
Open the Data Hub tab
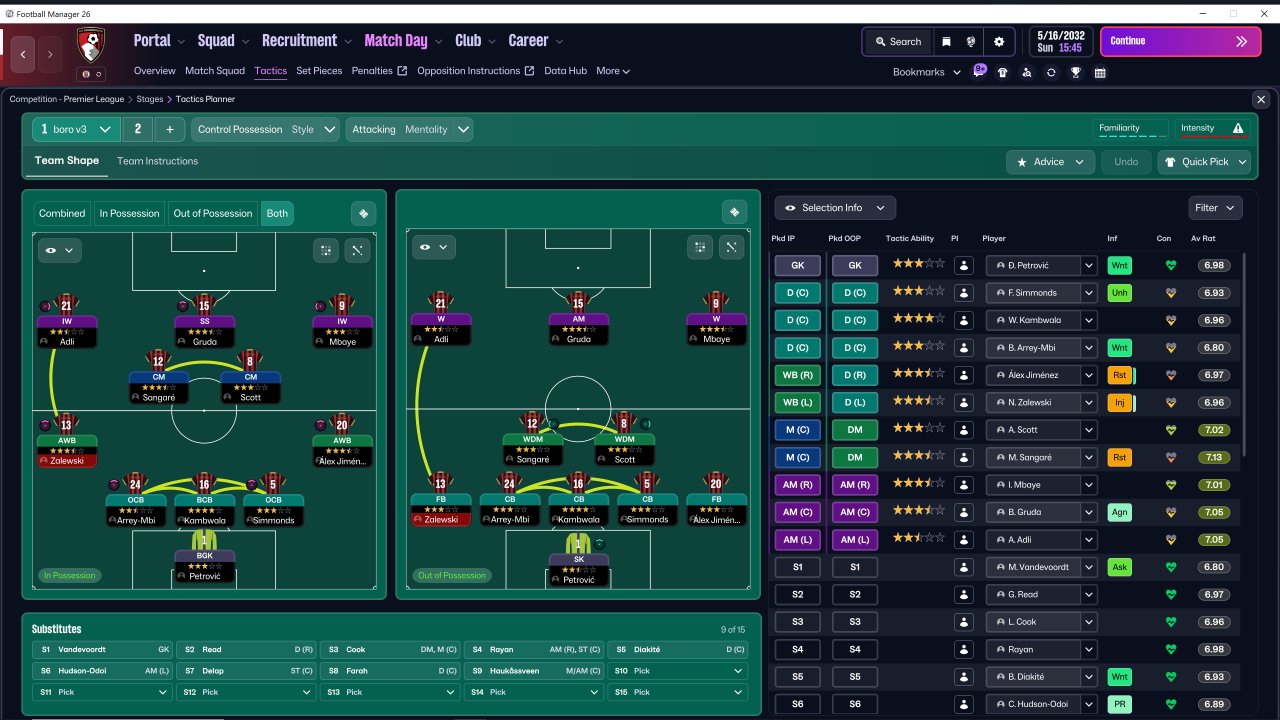[566, 71]
